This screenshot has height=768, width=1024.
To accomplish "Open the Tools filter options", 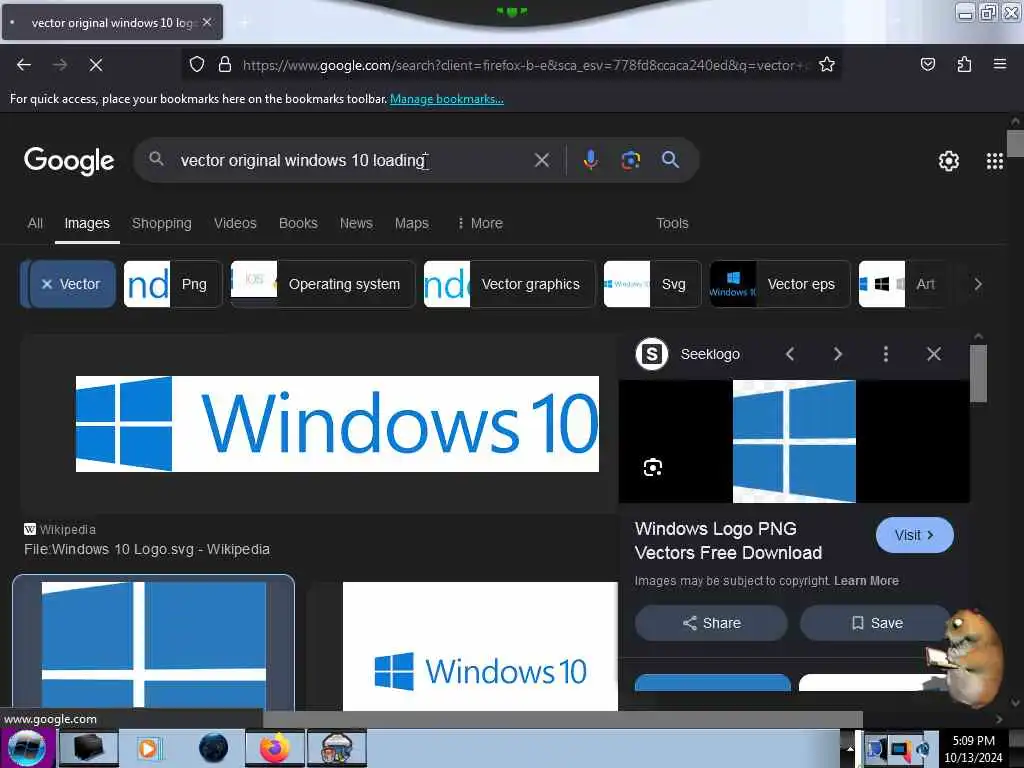I will (x=672, y=223).
